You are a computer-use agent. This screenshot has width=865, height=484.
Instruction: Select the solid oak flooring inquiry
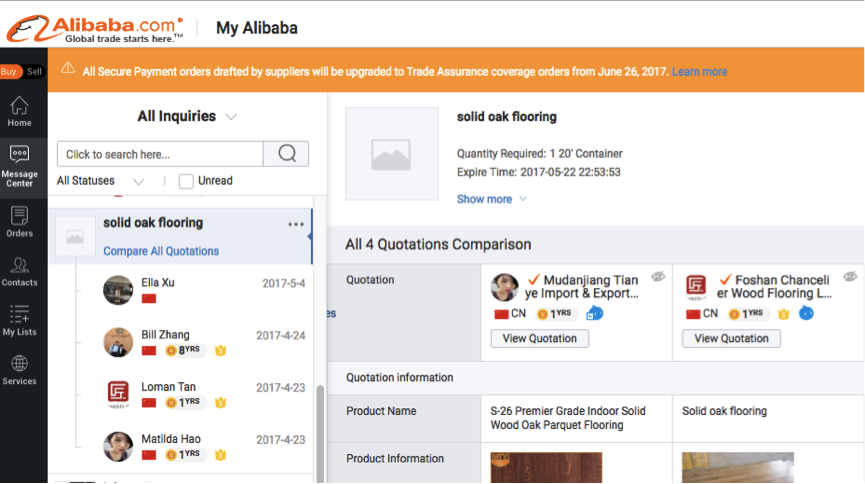[180, 236]
